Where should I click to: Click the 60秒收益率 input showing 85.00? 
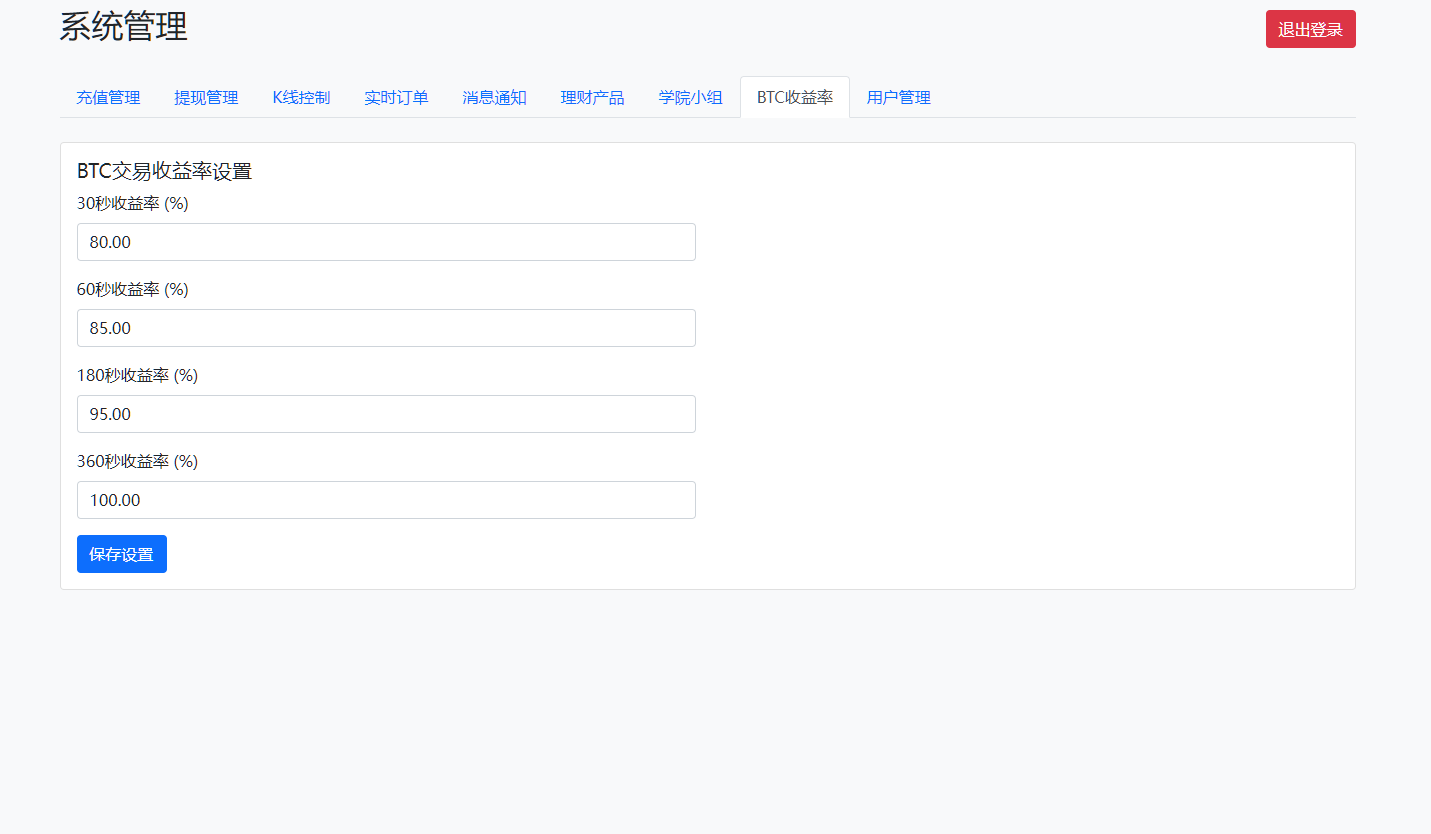[x=386, y=328]
